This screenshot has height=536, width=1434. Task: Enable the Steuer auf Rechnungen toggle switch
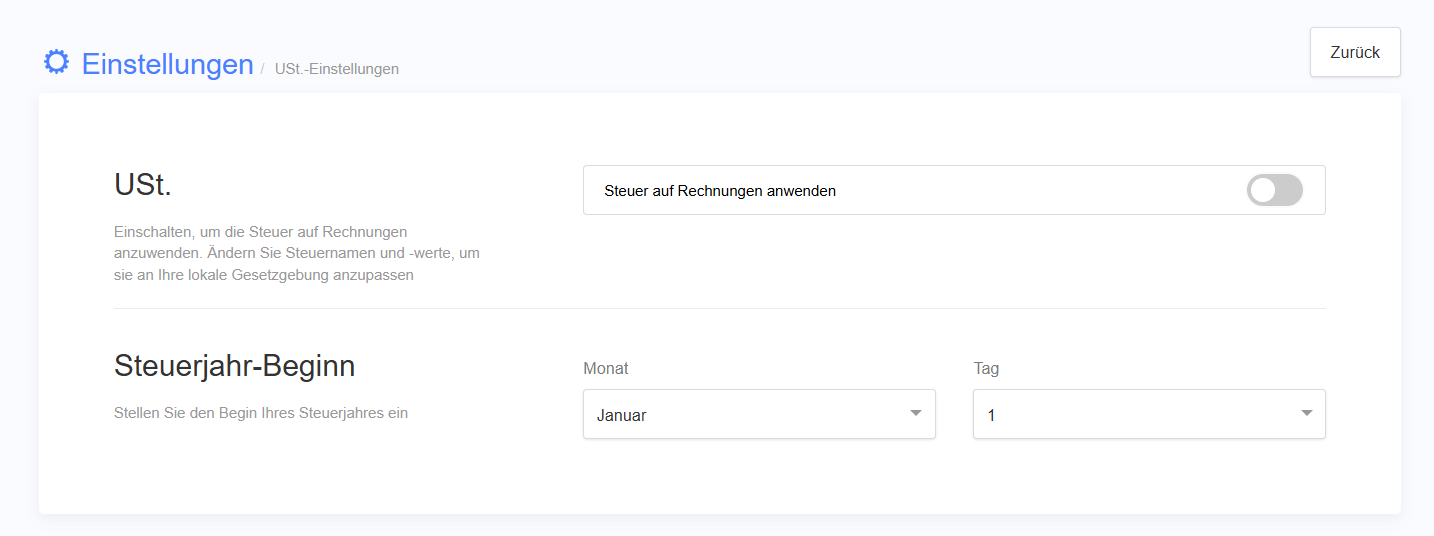click(1275, 190)
